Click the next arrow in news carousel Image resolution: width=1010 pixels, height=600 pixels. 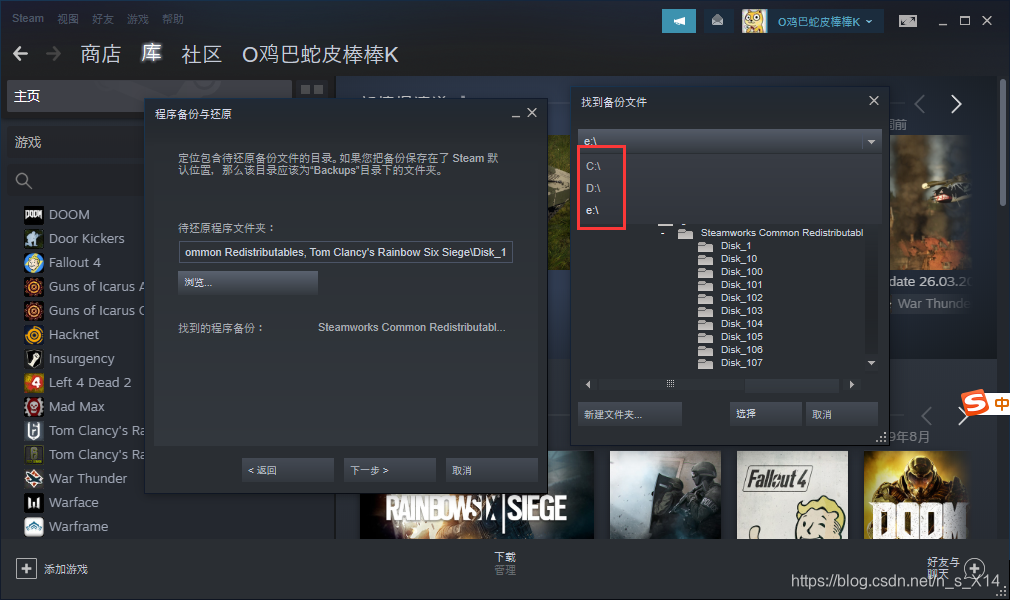tap(956, 104)
